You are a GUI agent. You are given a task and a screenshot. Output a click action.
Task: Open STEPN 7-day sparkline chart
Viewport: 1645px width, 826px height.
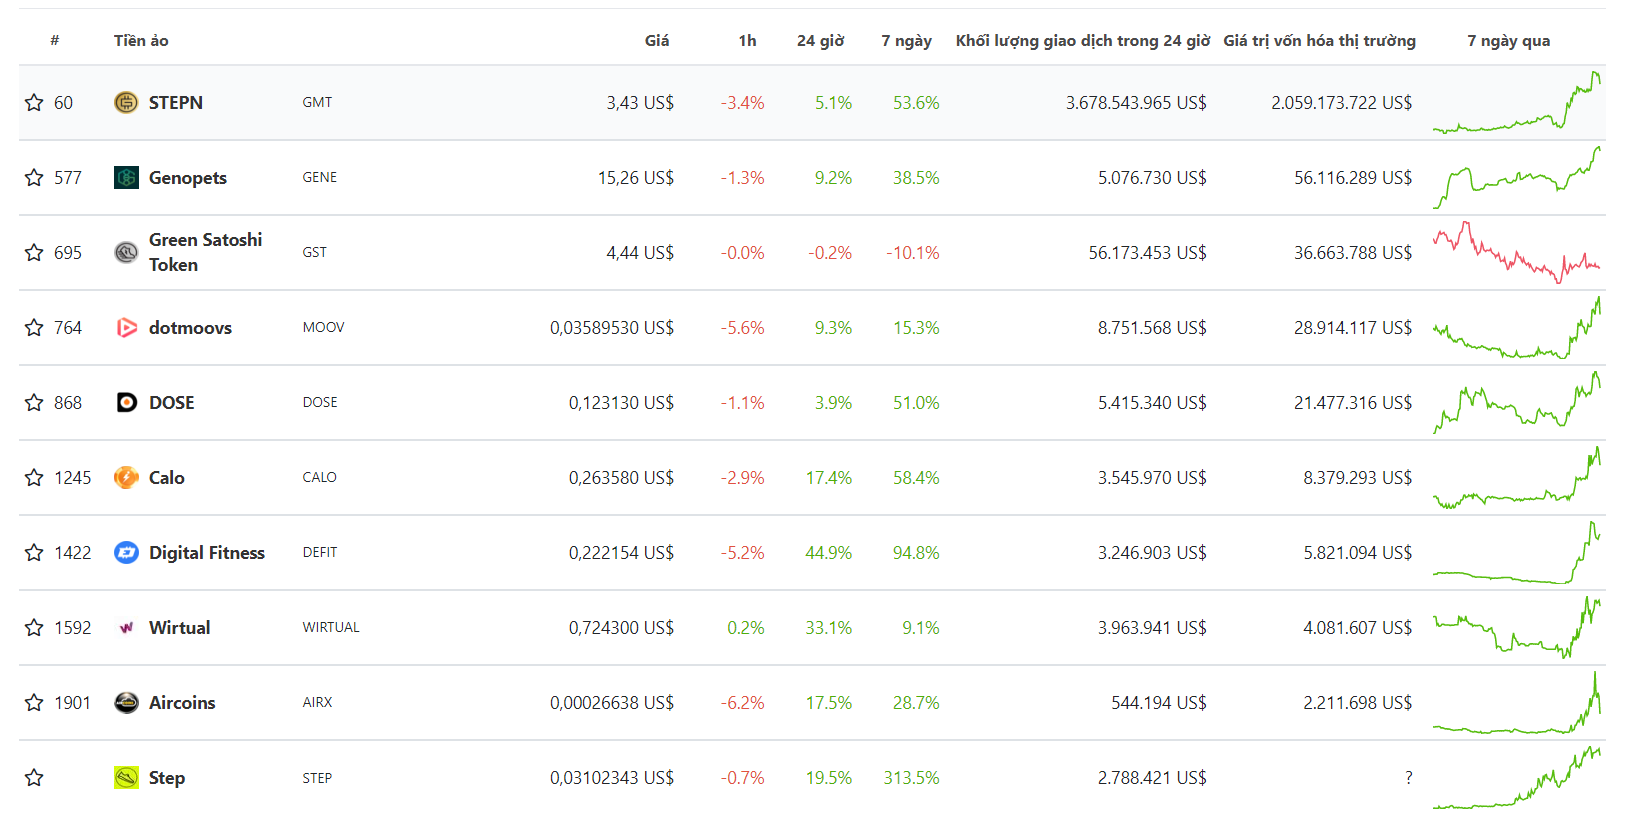click(x=1517, y=102)
